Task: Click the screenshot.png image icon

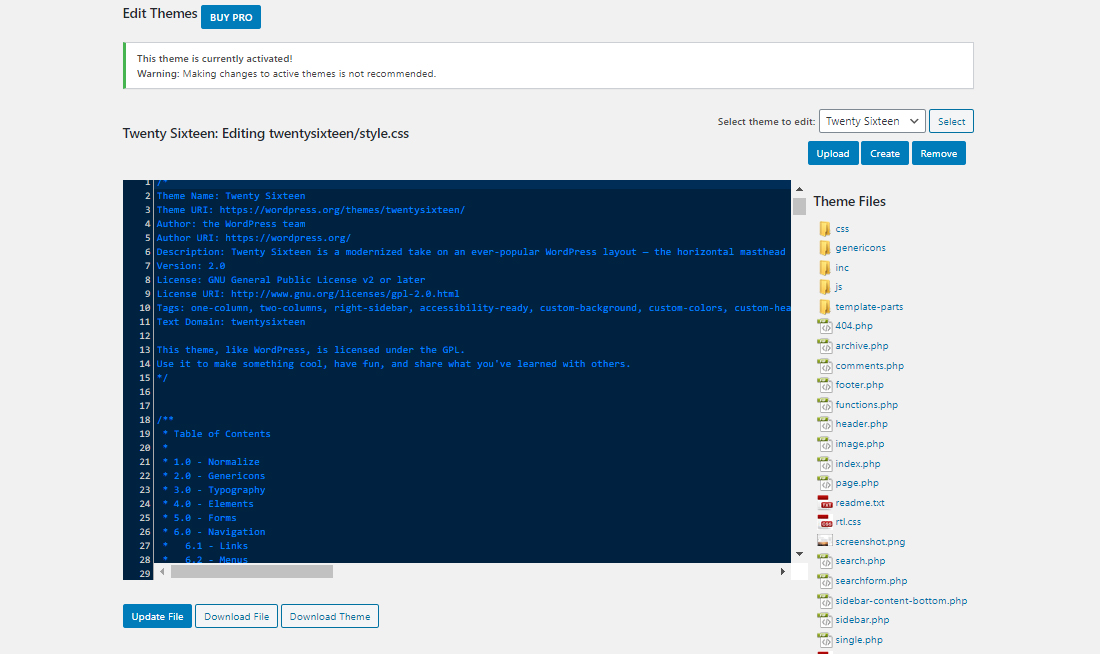Action: point(825,541)
